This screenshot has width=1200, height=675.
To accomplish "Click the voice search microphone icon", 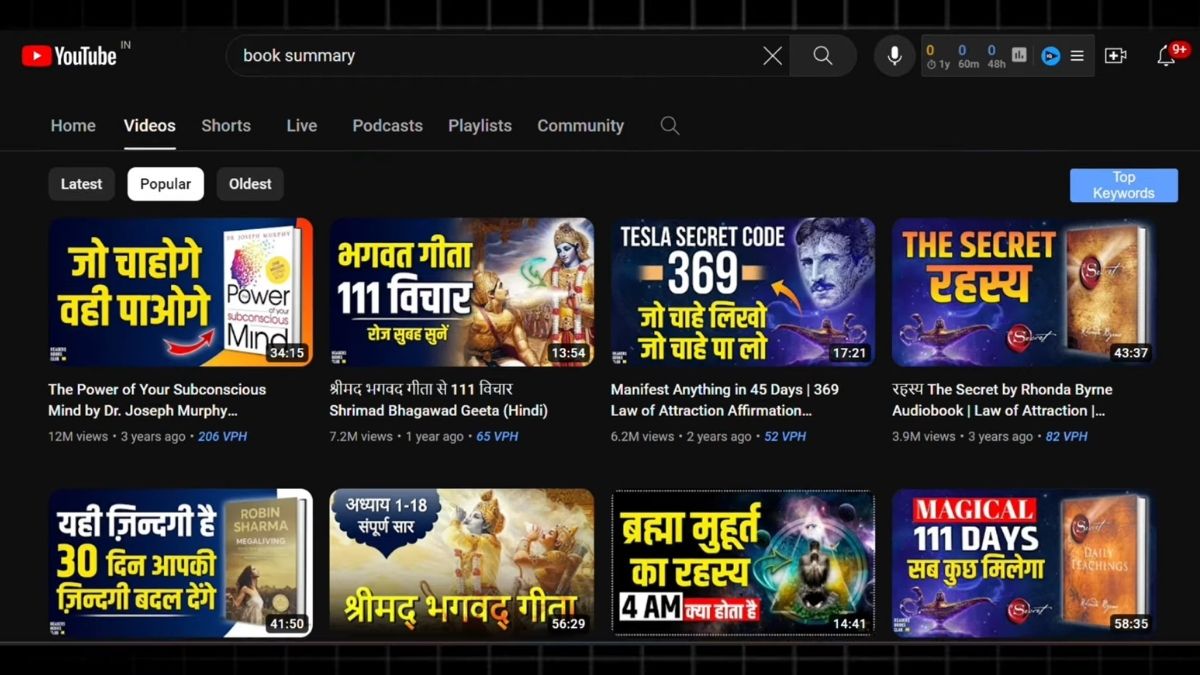I will tap(893, 56).
